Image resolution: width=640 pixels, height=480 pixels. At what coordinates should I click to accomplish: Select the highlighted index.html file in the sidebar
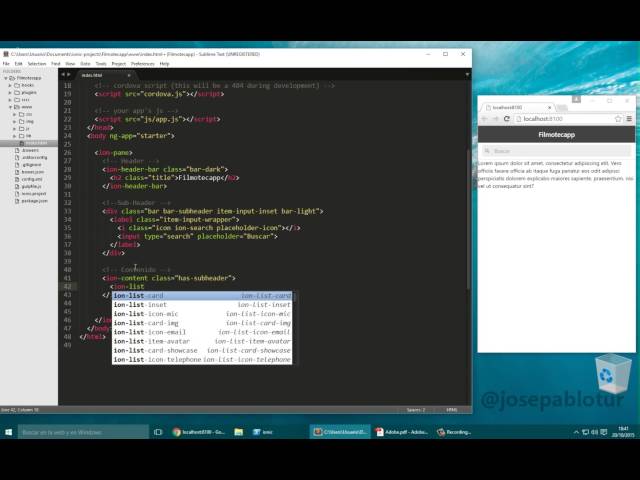click(x=29, y=143)
